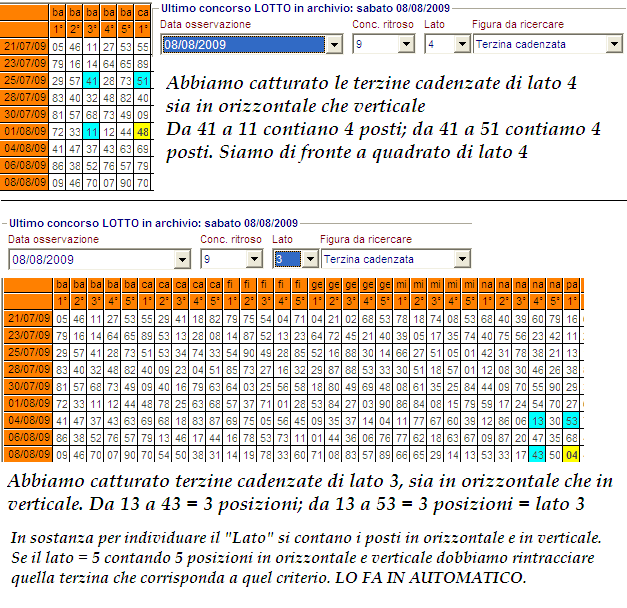
Task: Click the first 'ge' column header in wide table
Action: click(316, 285)
